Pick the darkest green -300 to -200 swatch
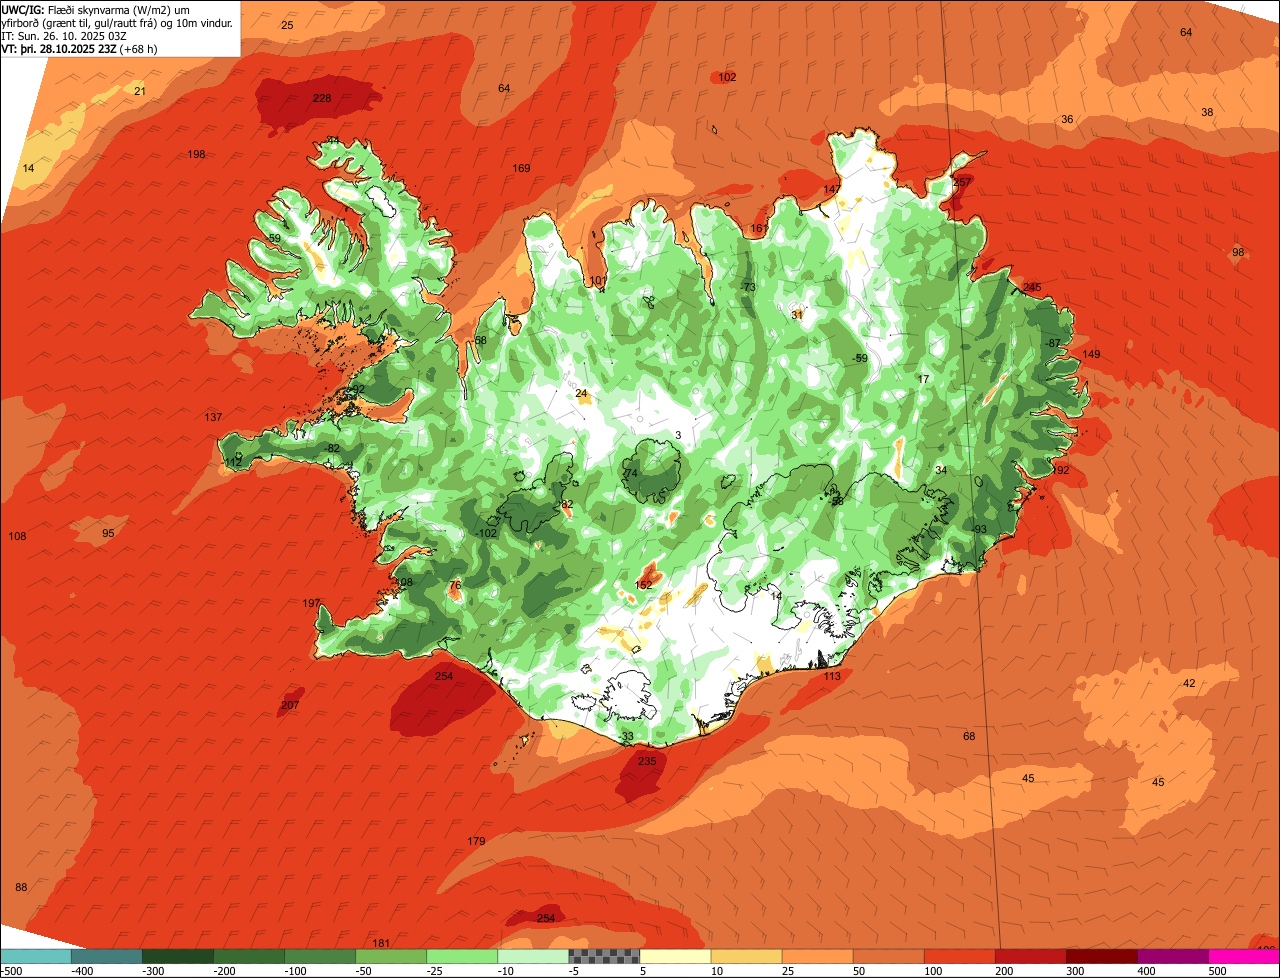Screen dimensions: 1280x978 click(x=178, y=955)
